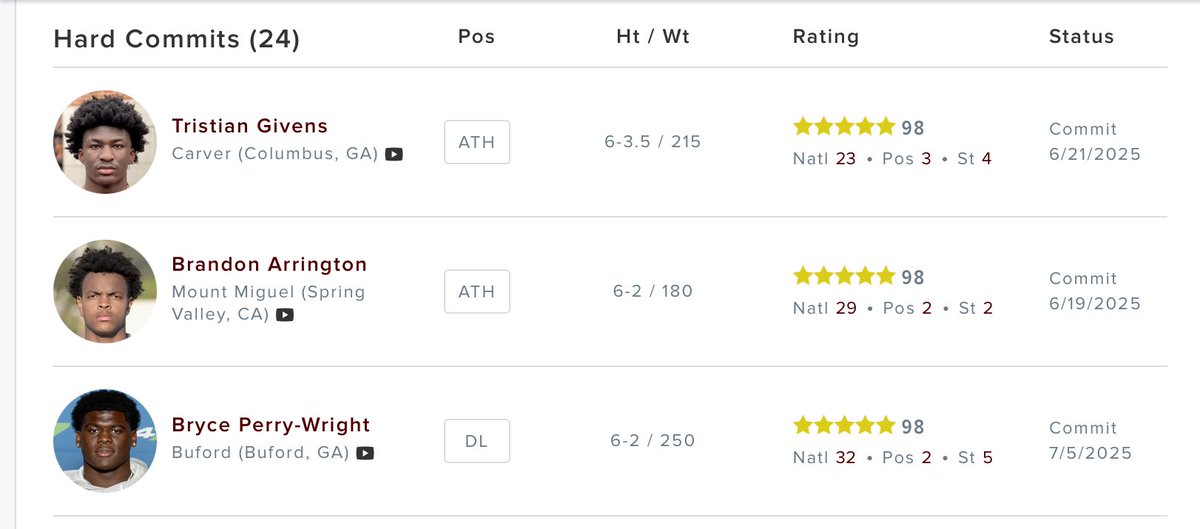Click video icon next to Buford (Buford, GA)
This screenshot has width=1200, height=529.
coord(366,453)
